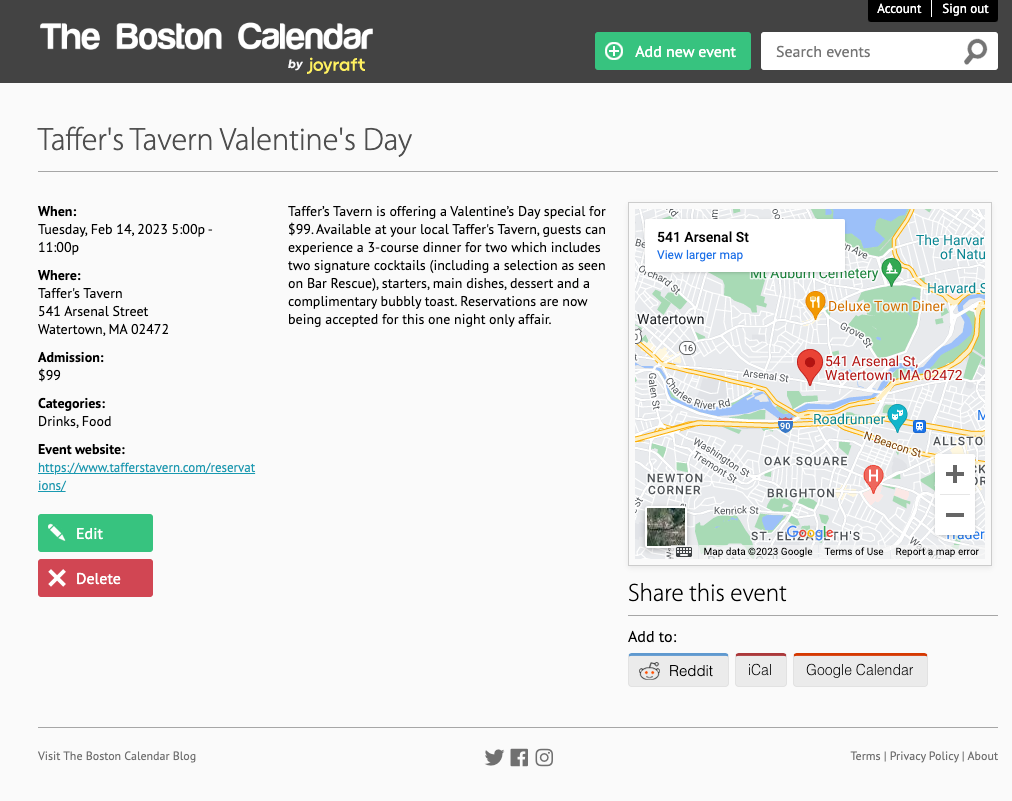Click the Route 16 shield on map
1012x801 pixels.
pos(688,349)
